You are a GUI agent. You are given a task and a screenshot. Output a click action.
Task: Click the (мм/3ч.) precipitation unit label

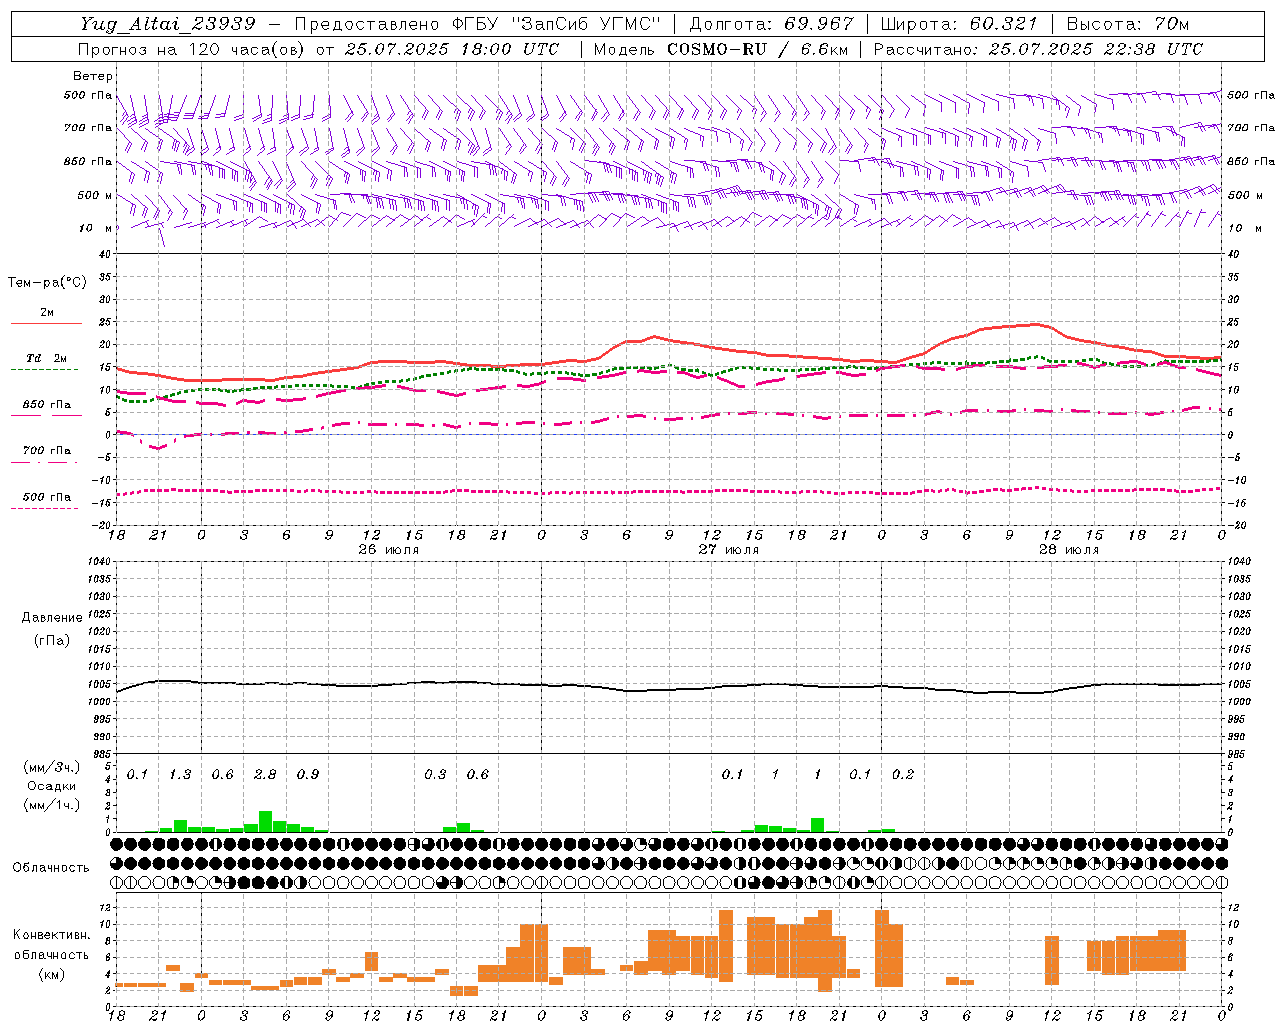coord(52,768)
